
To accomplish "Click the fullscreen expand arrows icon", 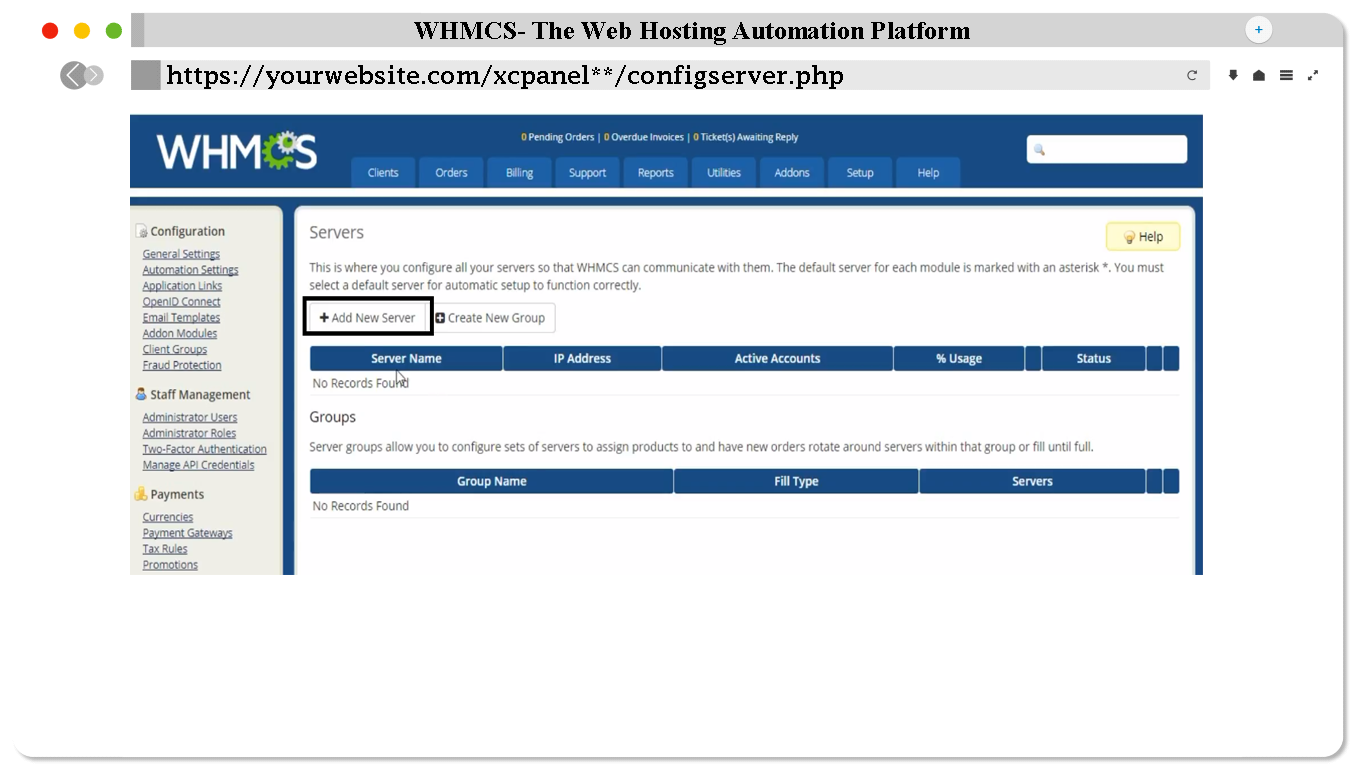I will click(1313, 75).
